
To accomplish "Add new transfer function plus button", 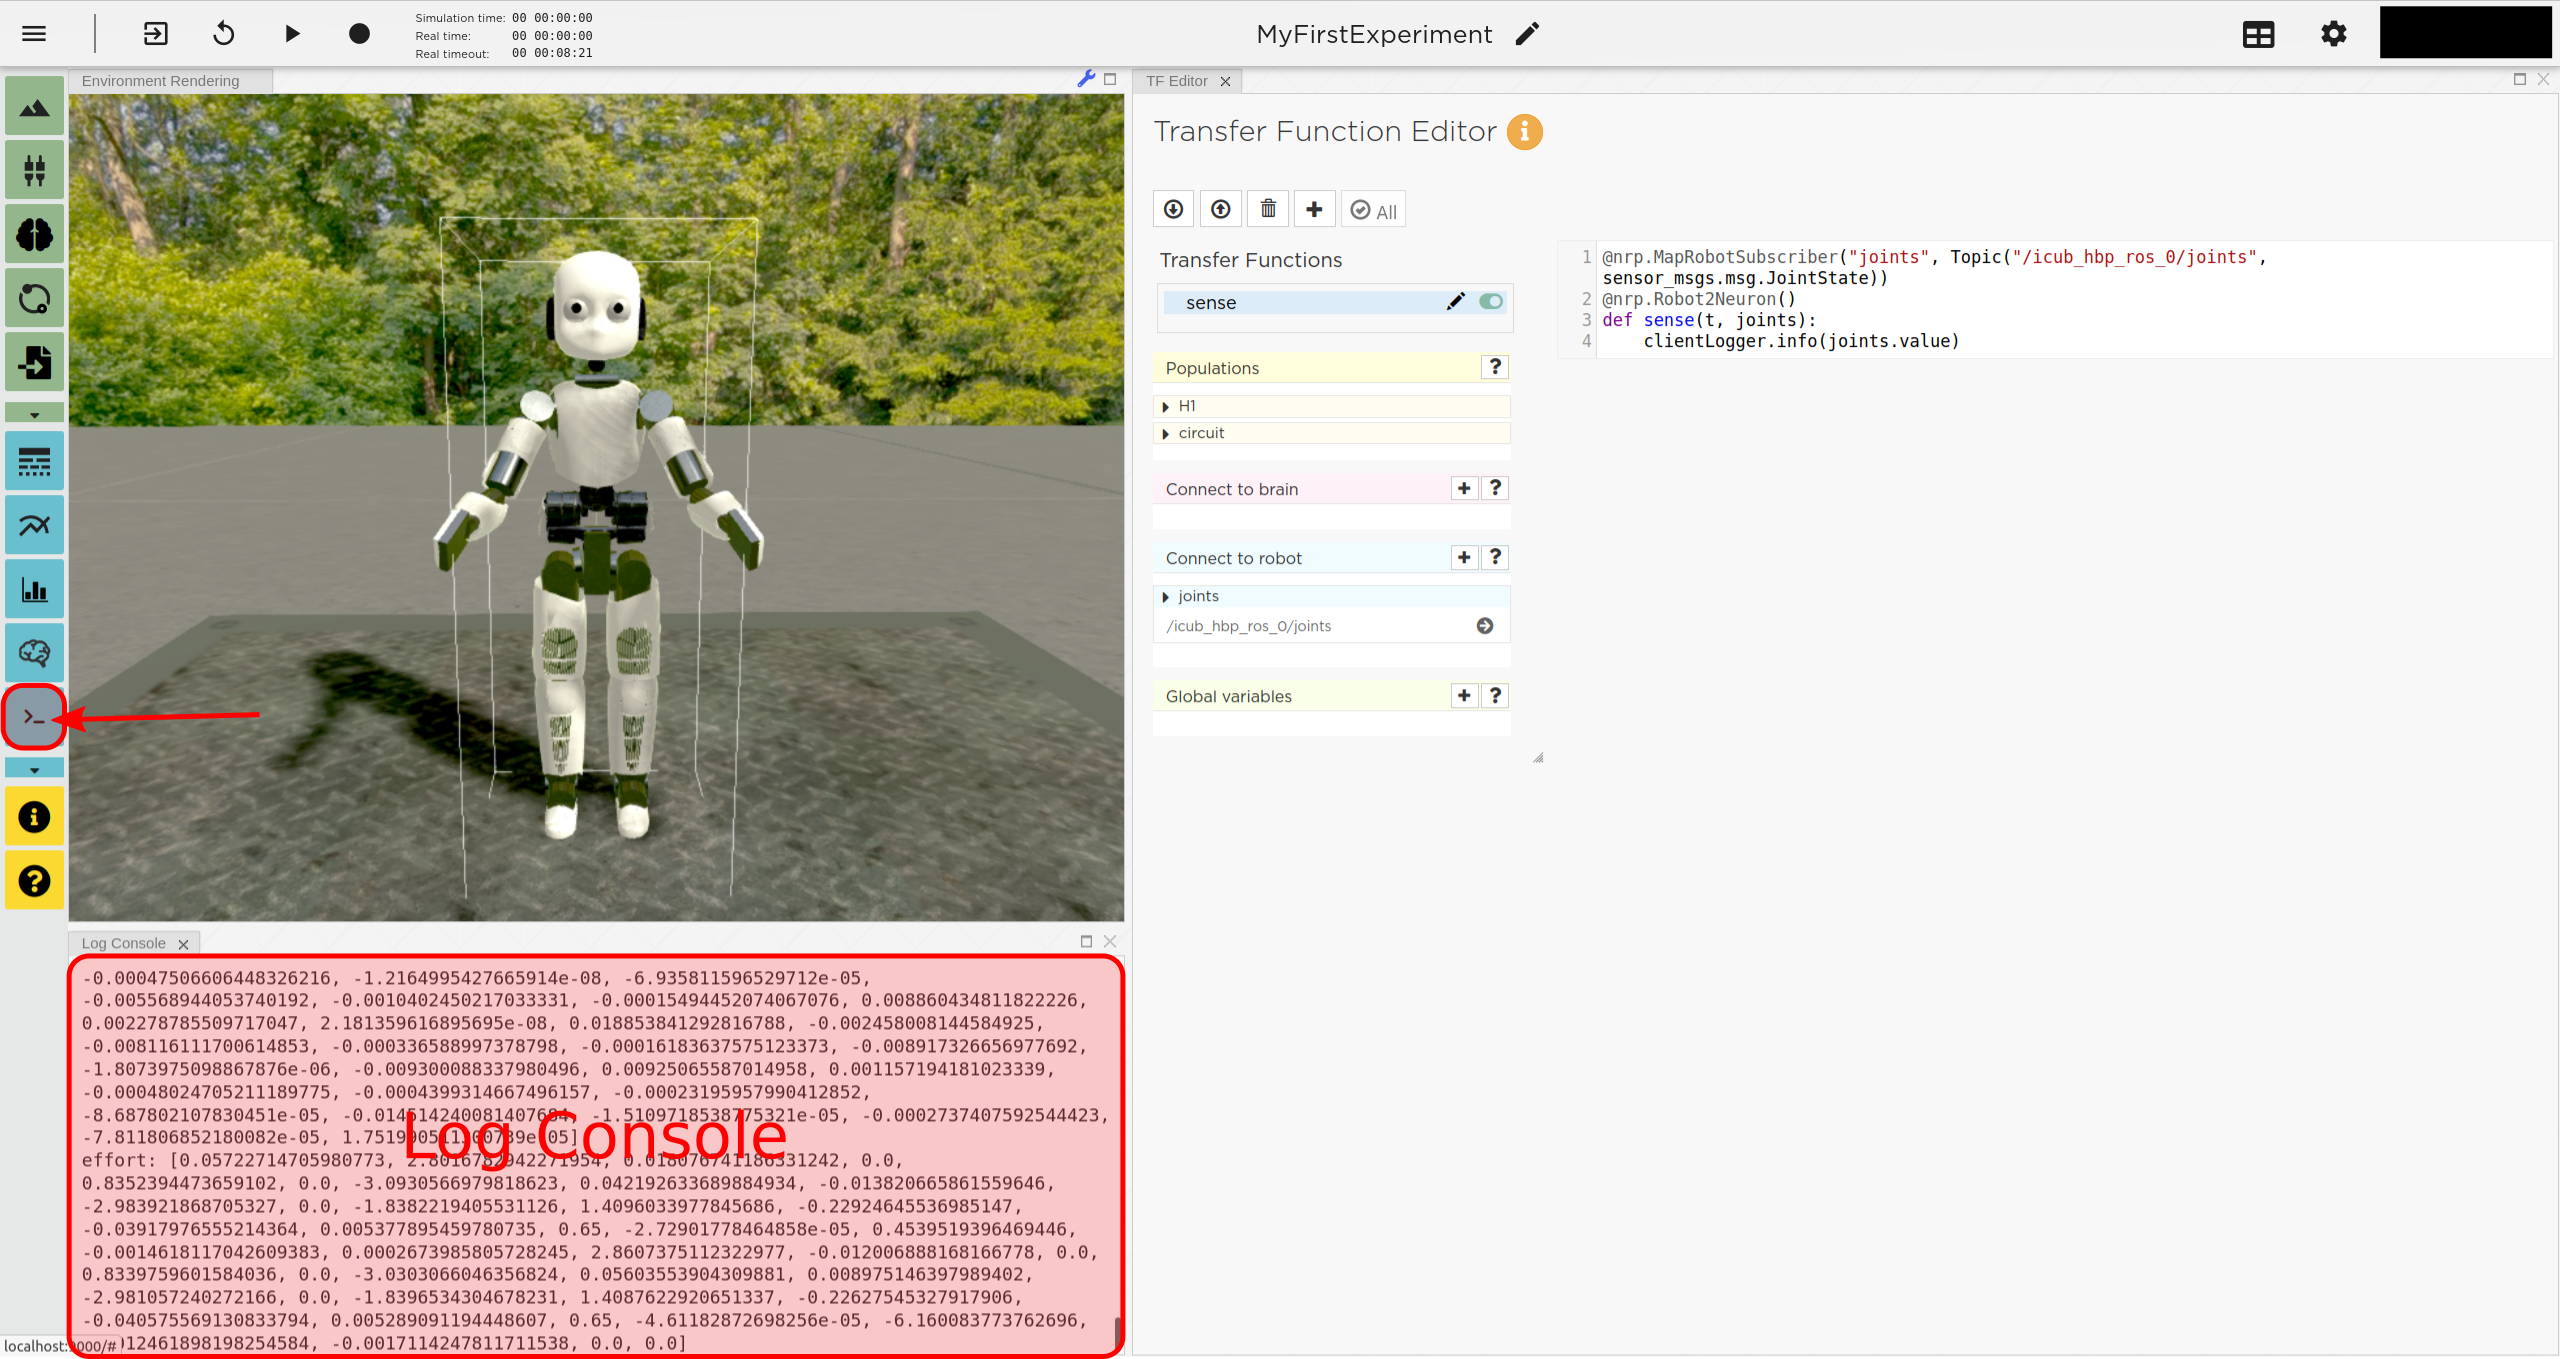I will 1315,209.
